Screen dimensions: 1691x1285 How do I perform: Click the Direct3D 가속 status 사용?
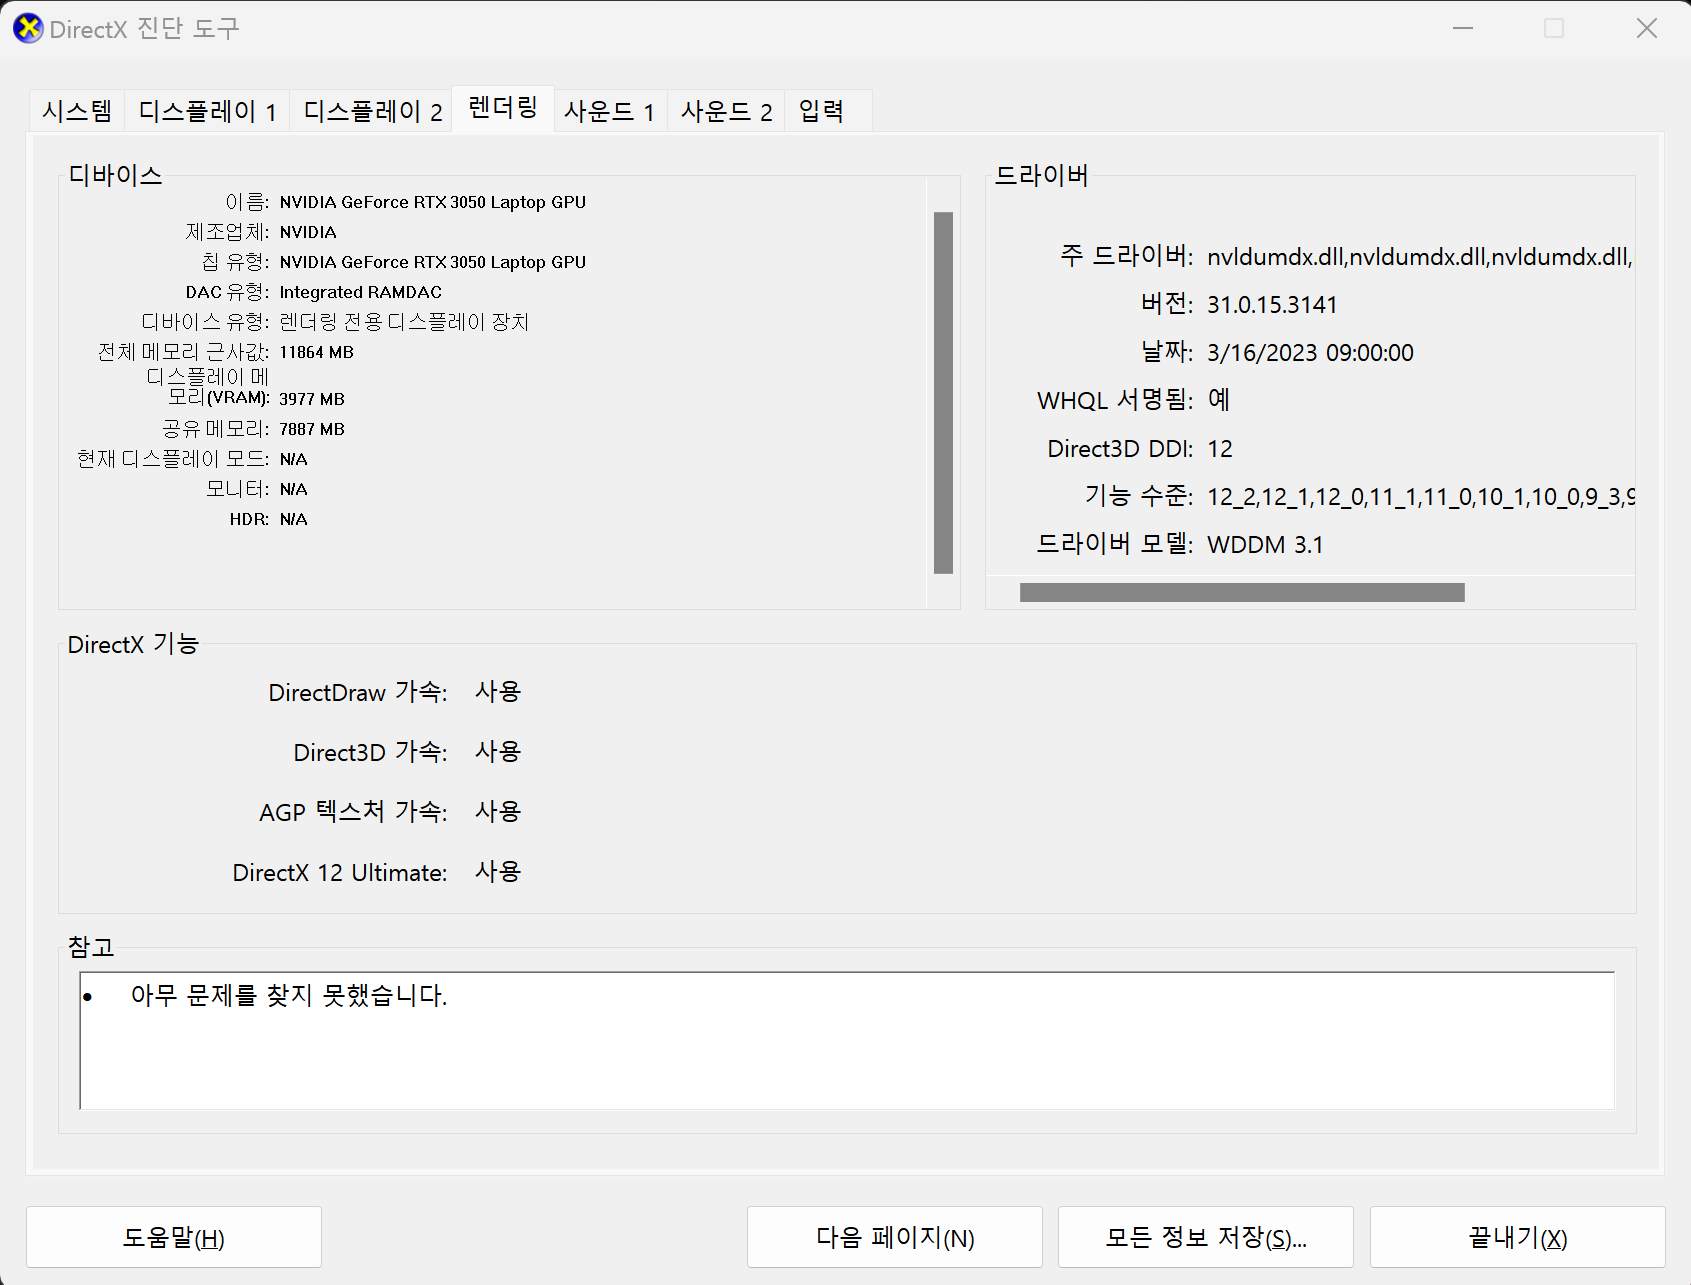[x=498, y=752]
